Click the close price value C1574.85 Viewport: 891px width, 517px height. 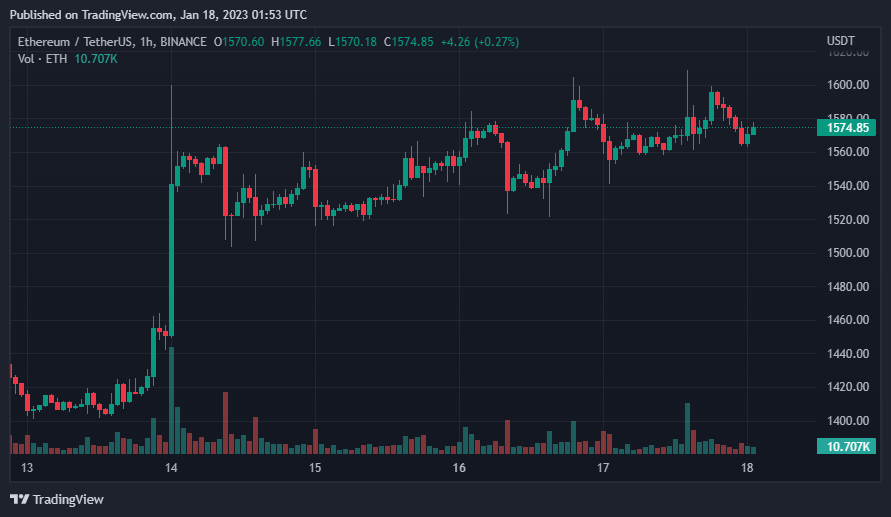[x=409, y=42]
